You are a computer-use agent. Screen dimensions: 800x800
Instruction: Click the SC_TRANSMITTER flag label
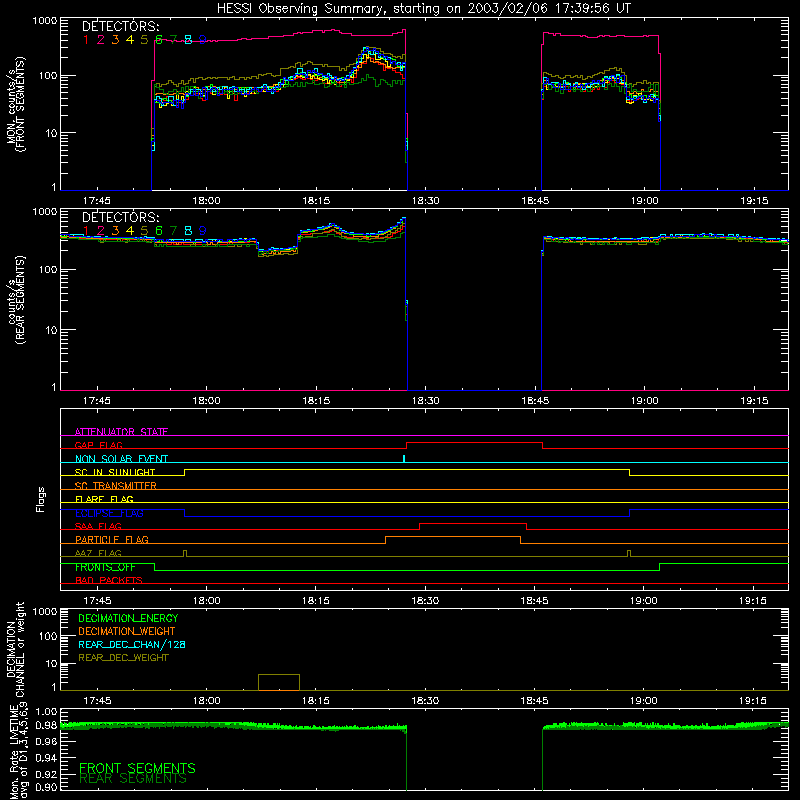[x=115, y=486]
